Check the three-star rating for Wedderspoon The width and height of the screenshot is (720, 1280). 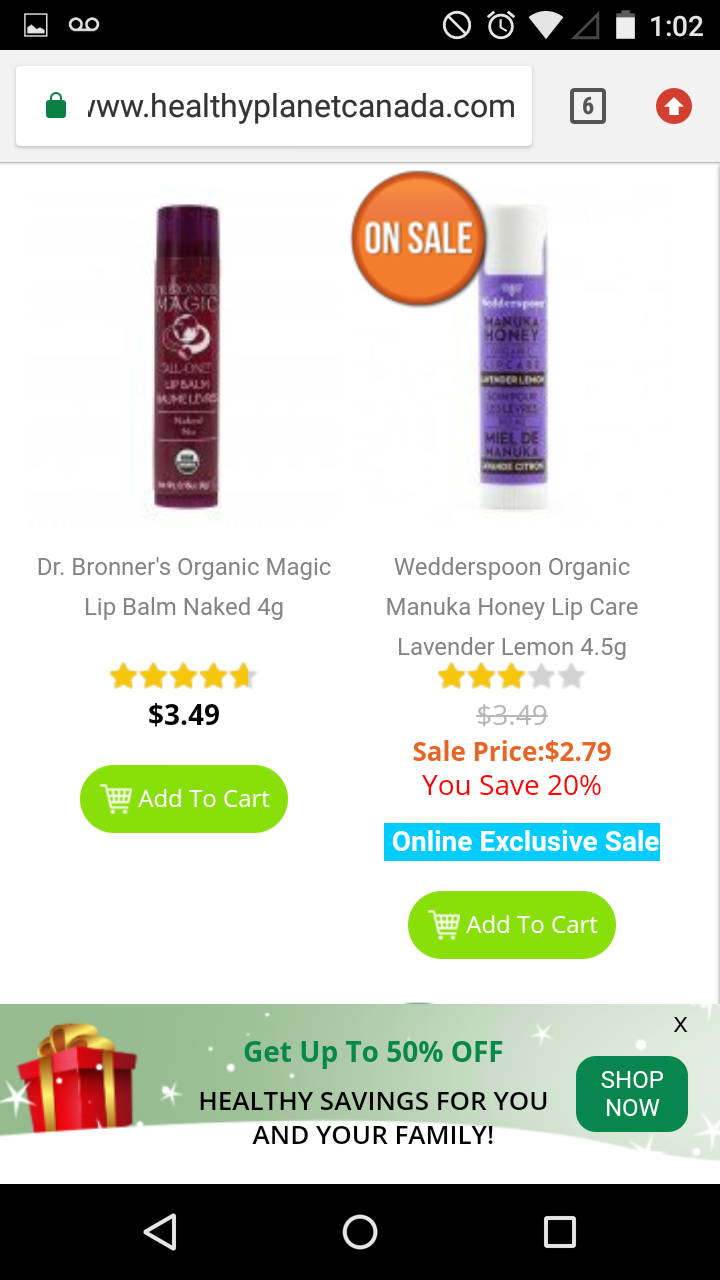tap(512, 677)
